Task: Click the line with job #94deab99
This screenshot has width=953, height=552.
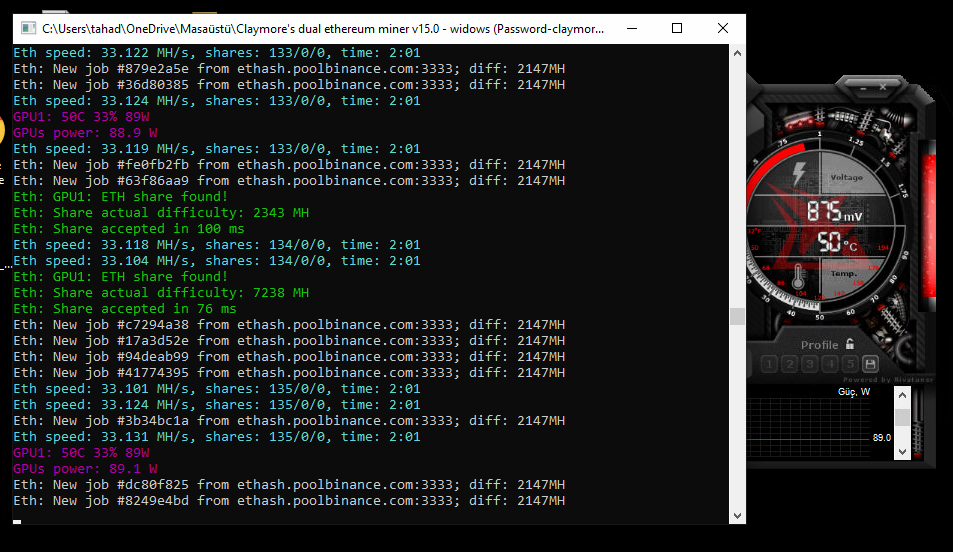Action: [x=289, y=357]
